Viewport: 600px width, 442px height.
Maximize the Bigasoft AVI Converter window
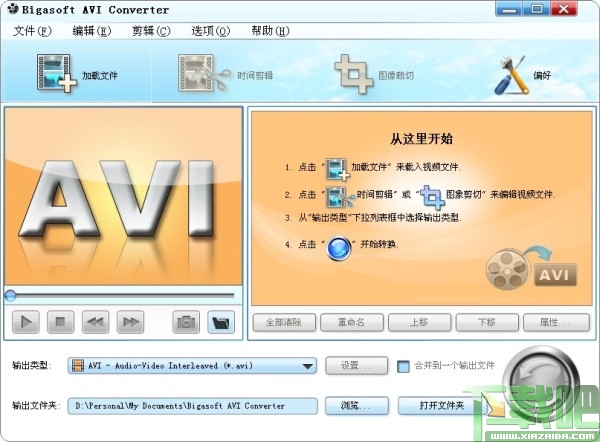536,9
